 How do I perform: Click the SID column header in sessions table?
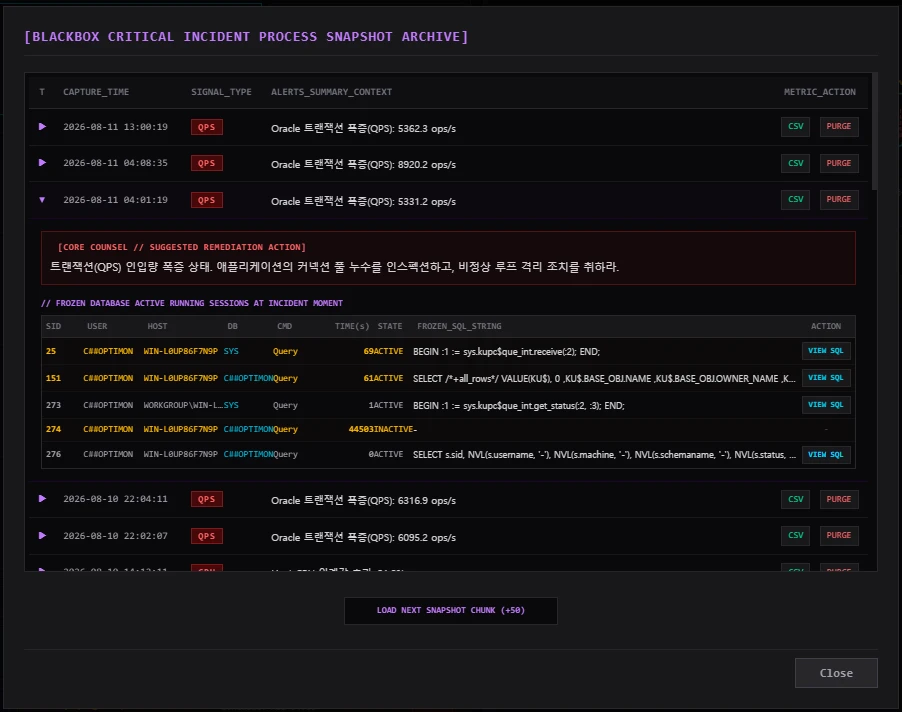pos(53,326)
